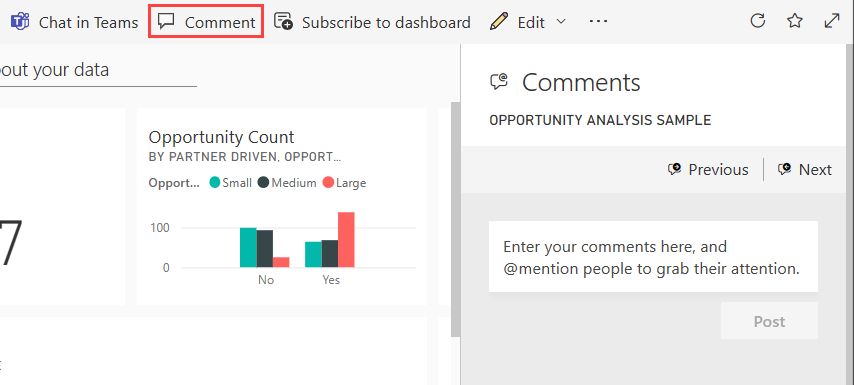Click the Comment speech bubble icon
This screenshot has width=854, height=385.
[166, 21]
